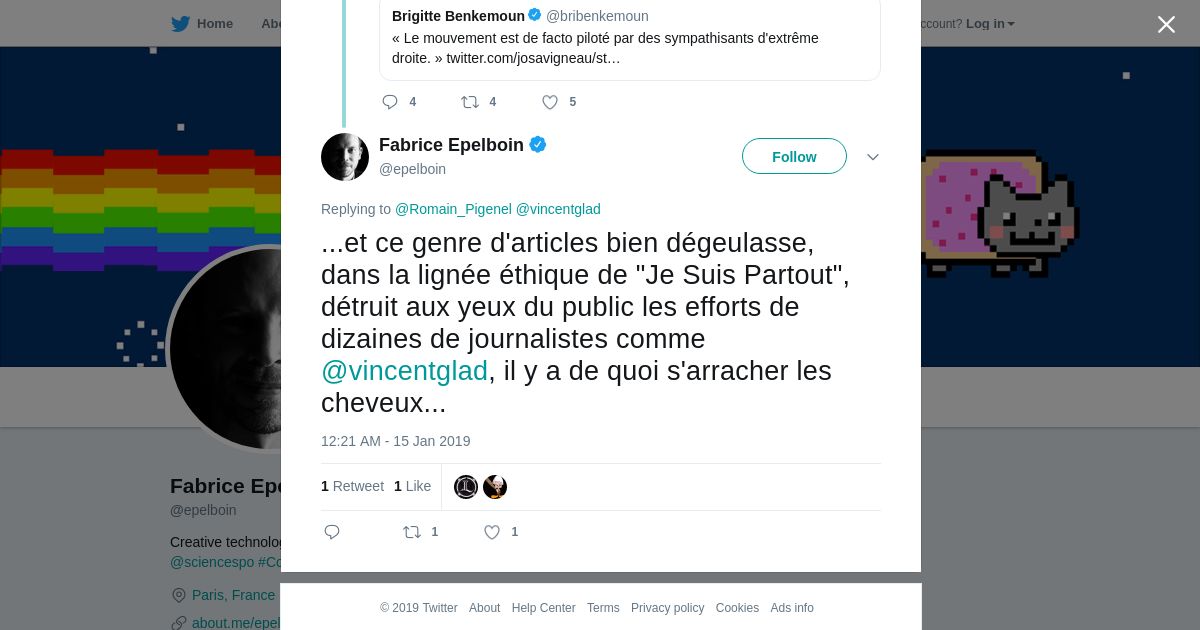Reply to Fabrice Epelboin's tweet
This screenshot has width=1200, height=630.
[x=332, y=532]
